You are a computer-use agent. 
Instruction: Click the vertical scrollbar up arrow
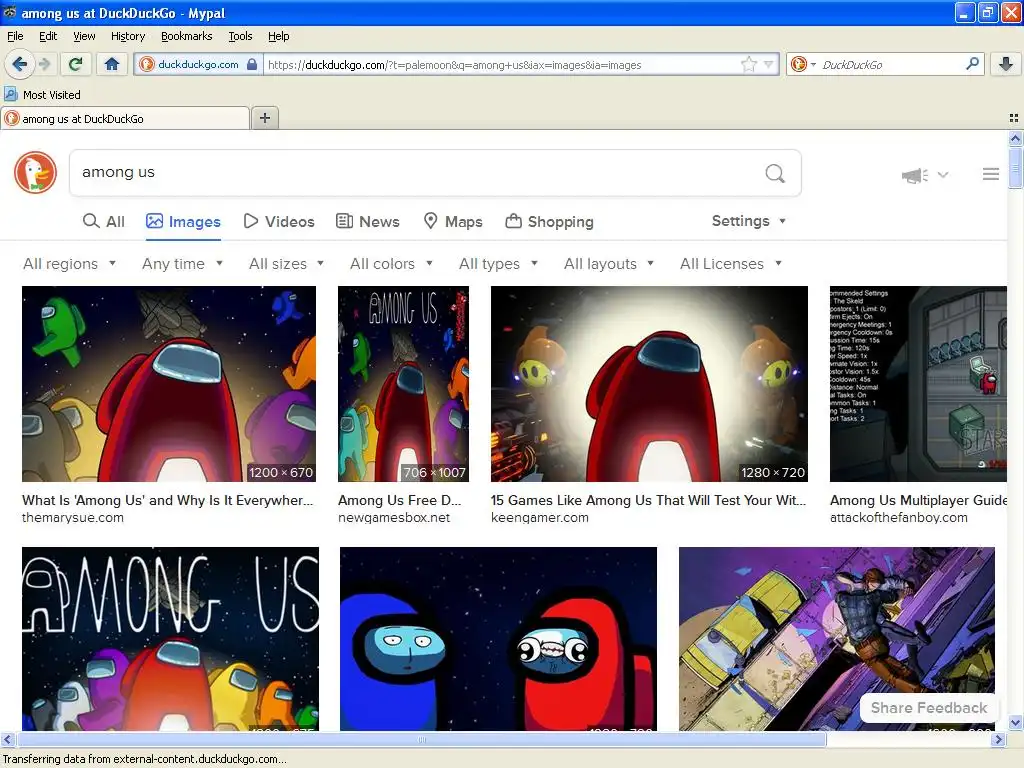(1015, 138)
